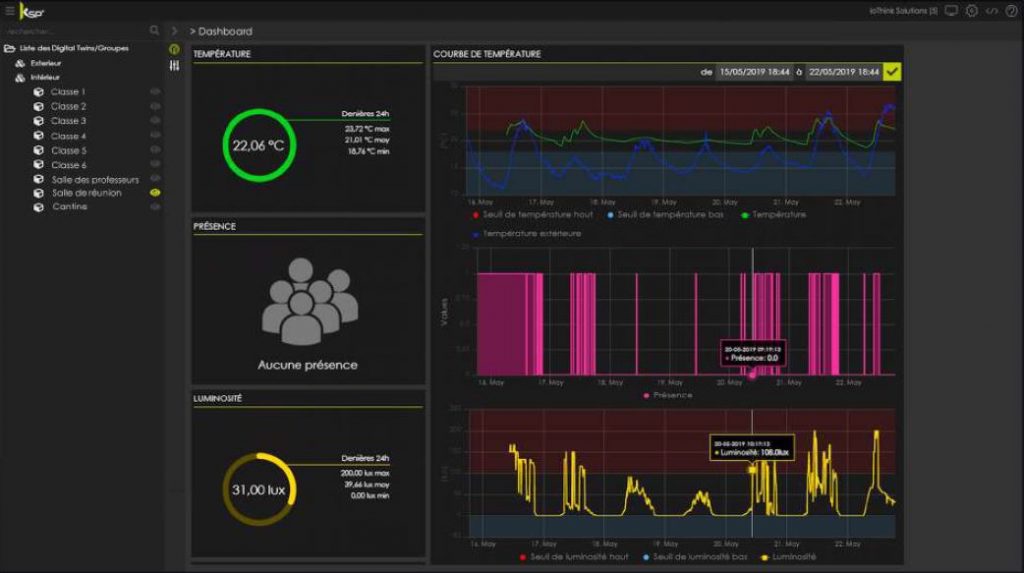1024x573 pixels.
Task: Open settings gear in the top bar
Action: (971, 11)
